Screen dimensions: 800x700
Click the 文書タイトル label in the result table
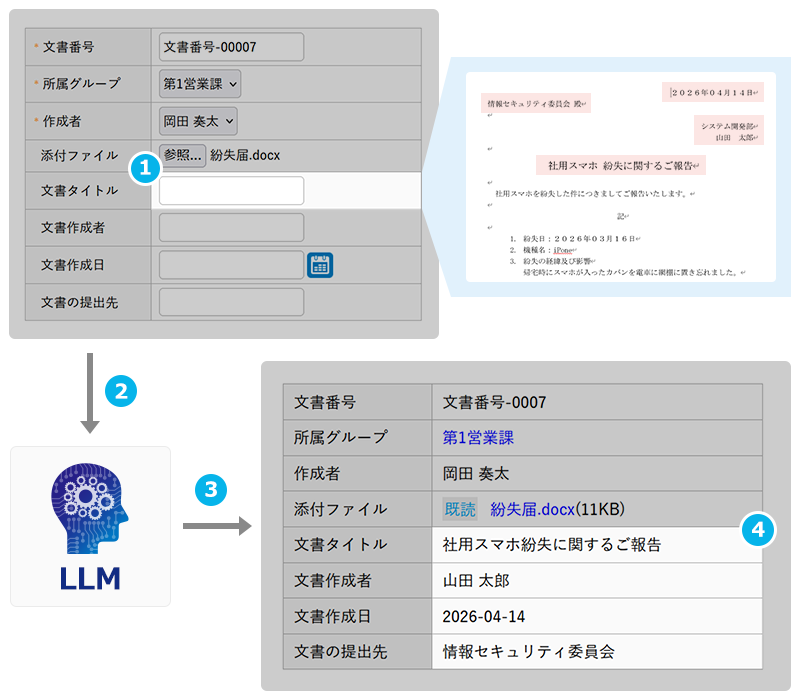coord(340,545)
